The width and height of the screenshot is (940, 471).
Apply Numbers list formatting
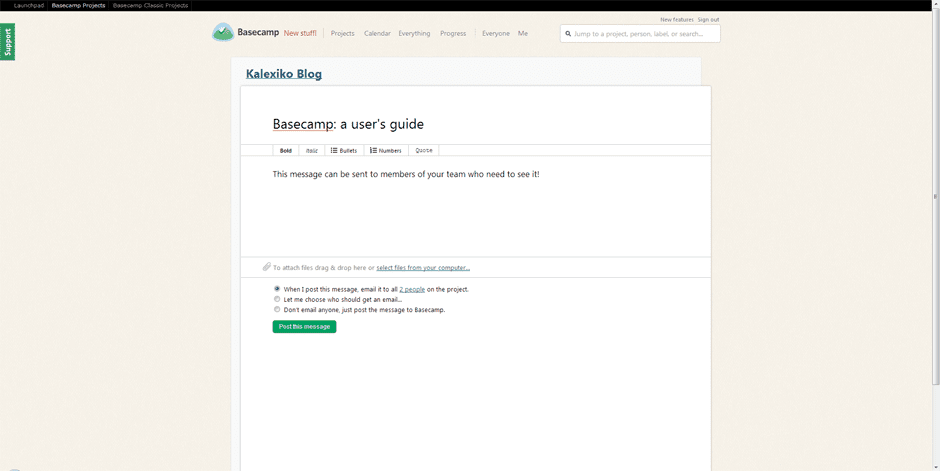click(x=386, y=151)
